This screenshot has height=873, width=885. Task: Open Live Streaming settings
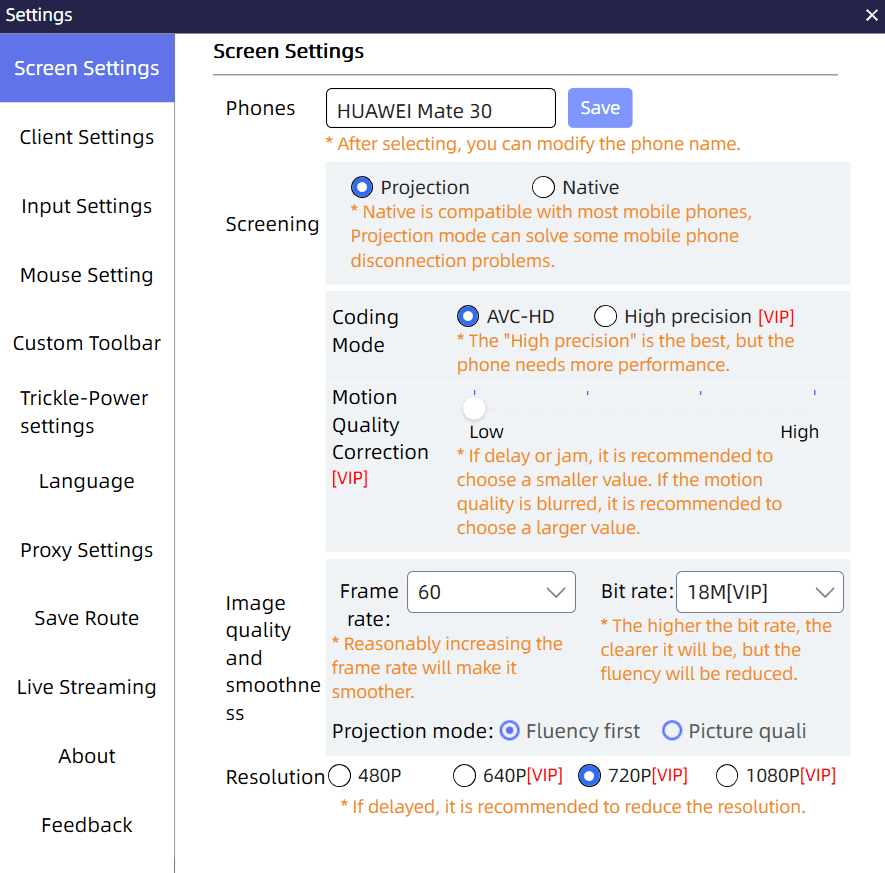coord(87,687)
